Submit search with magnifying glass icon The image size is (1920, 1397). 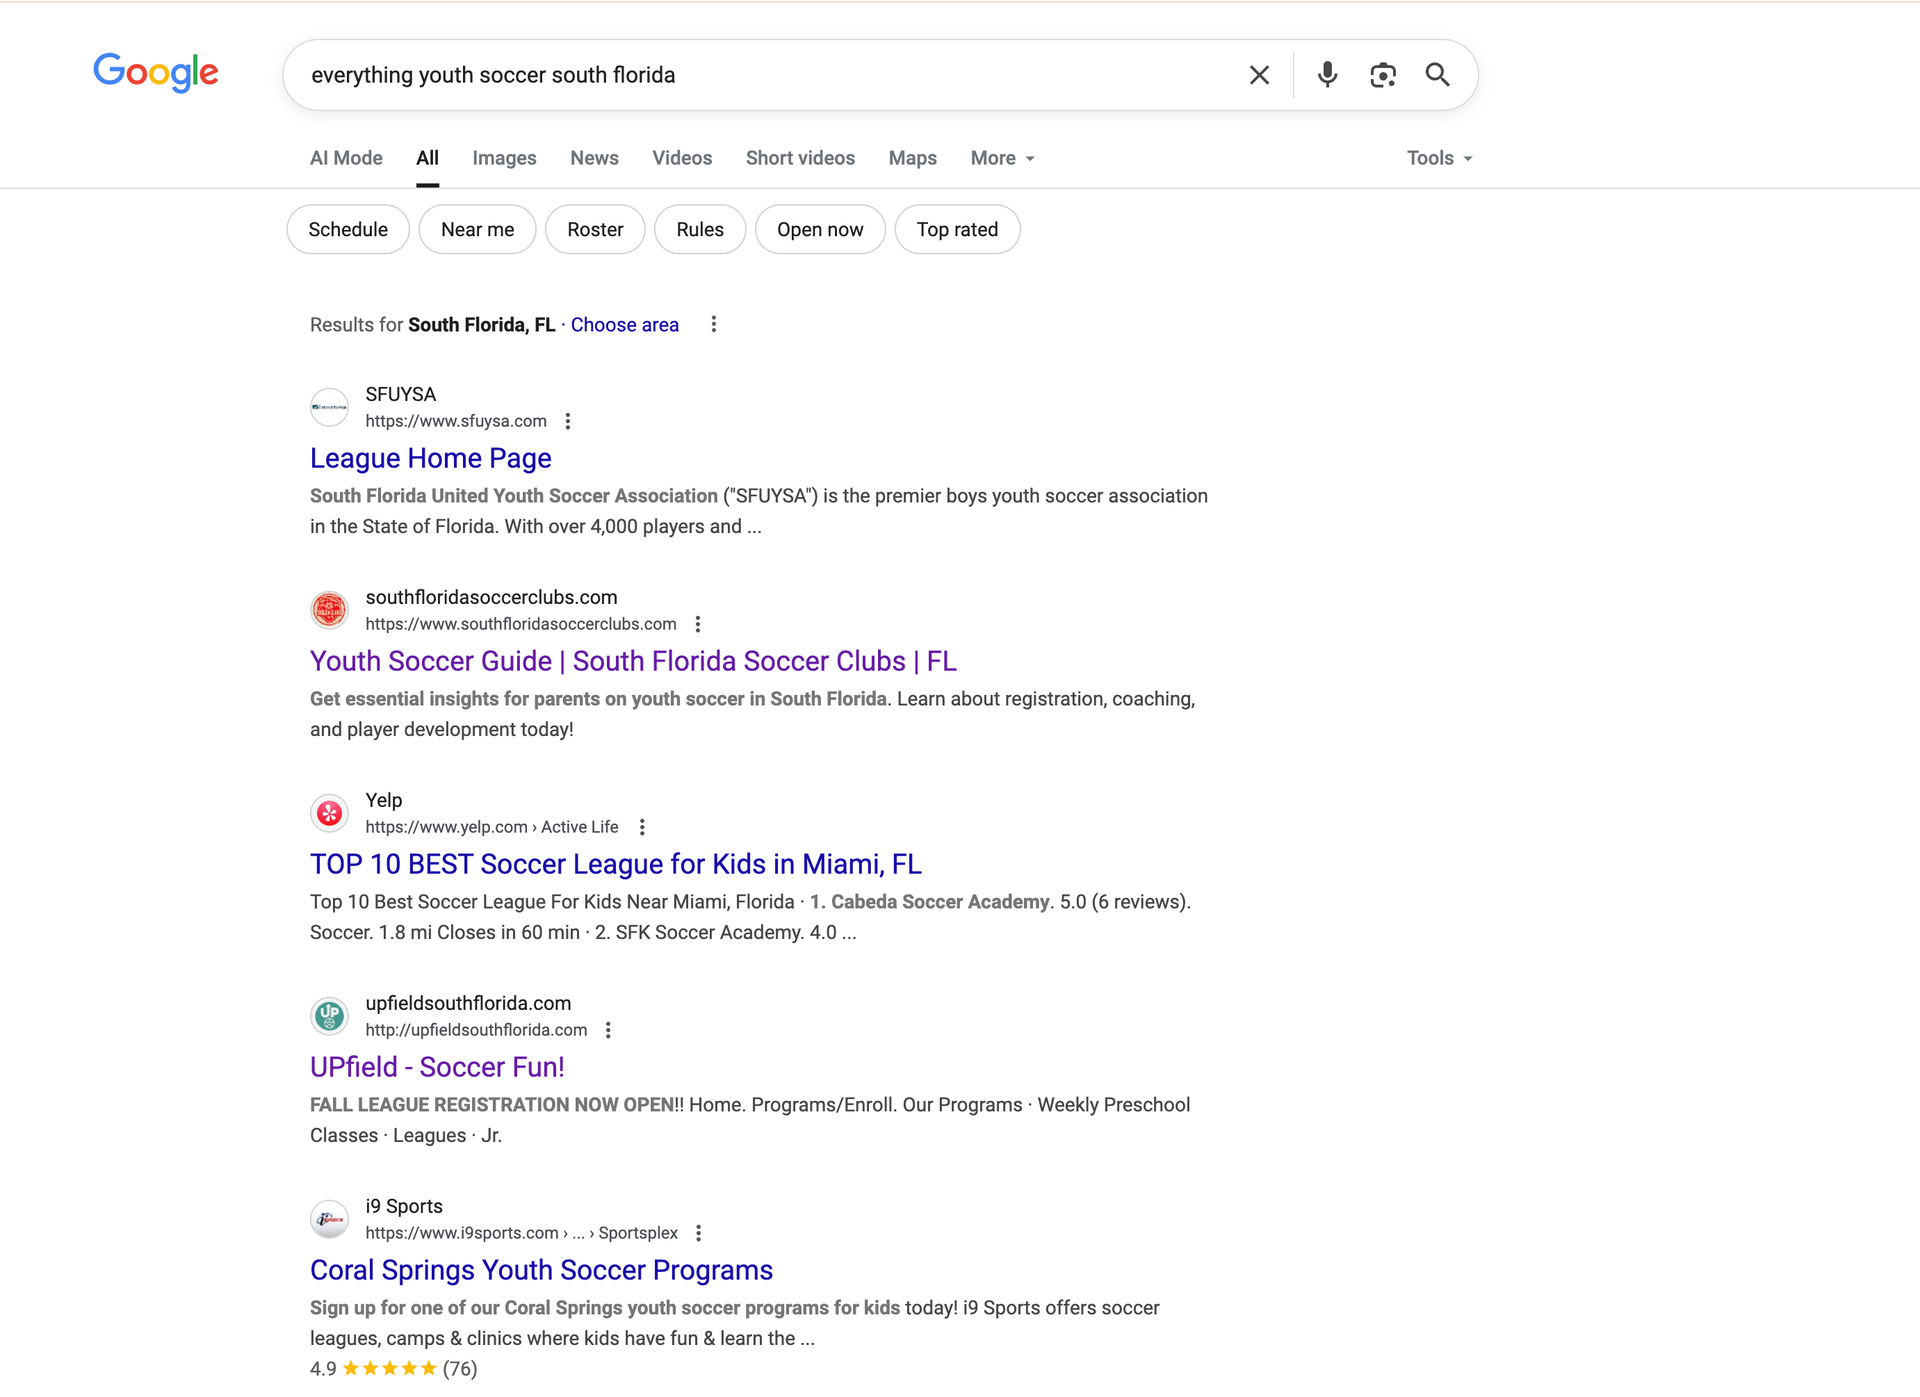pos(1437,75)
